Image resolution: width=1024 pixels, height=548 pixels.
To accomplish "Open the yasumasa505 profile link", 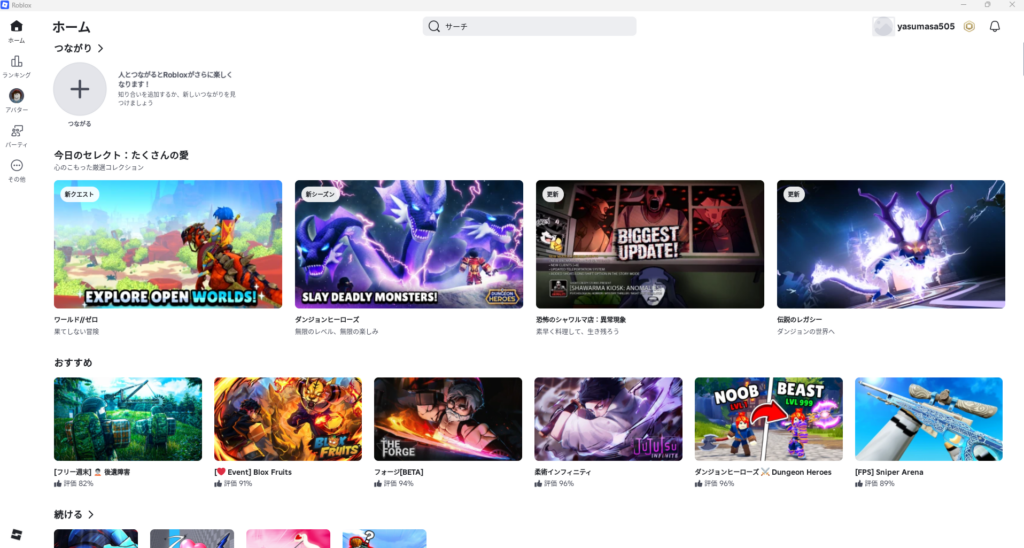I will point(925,27).
